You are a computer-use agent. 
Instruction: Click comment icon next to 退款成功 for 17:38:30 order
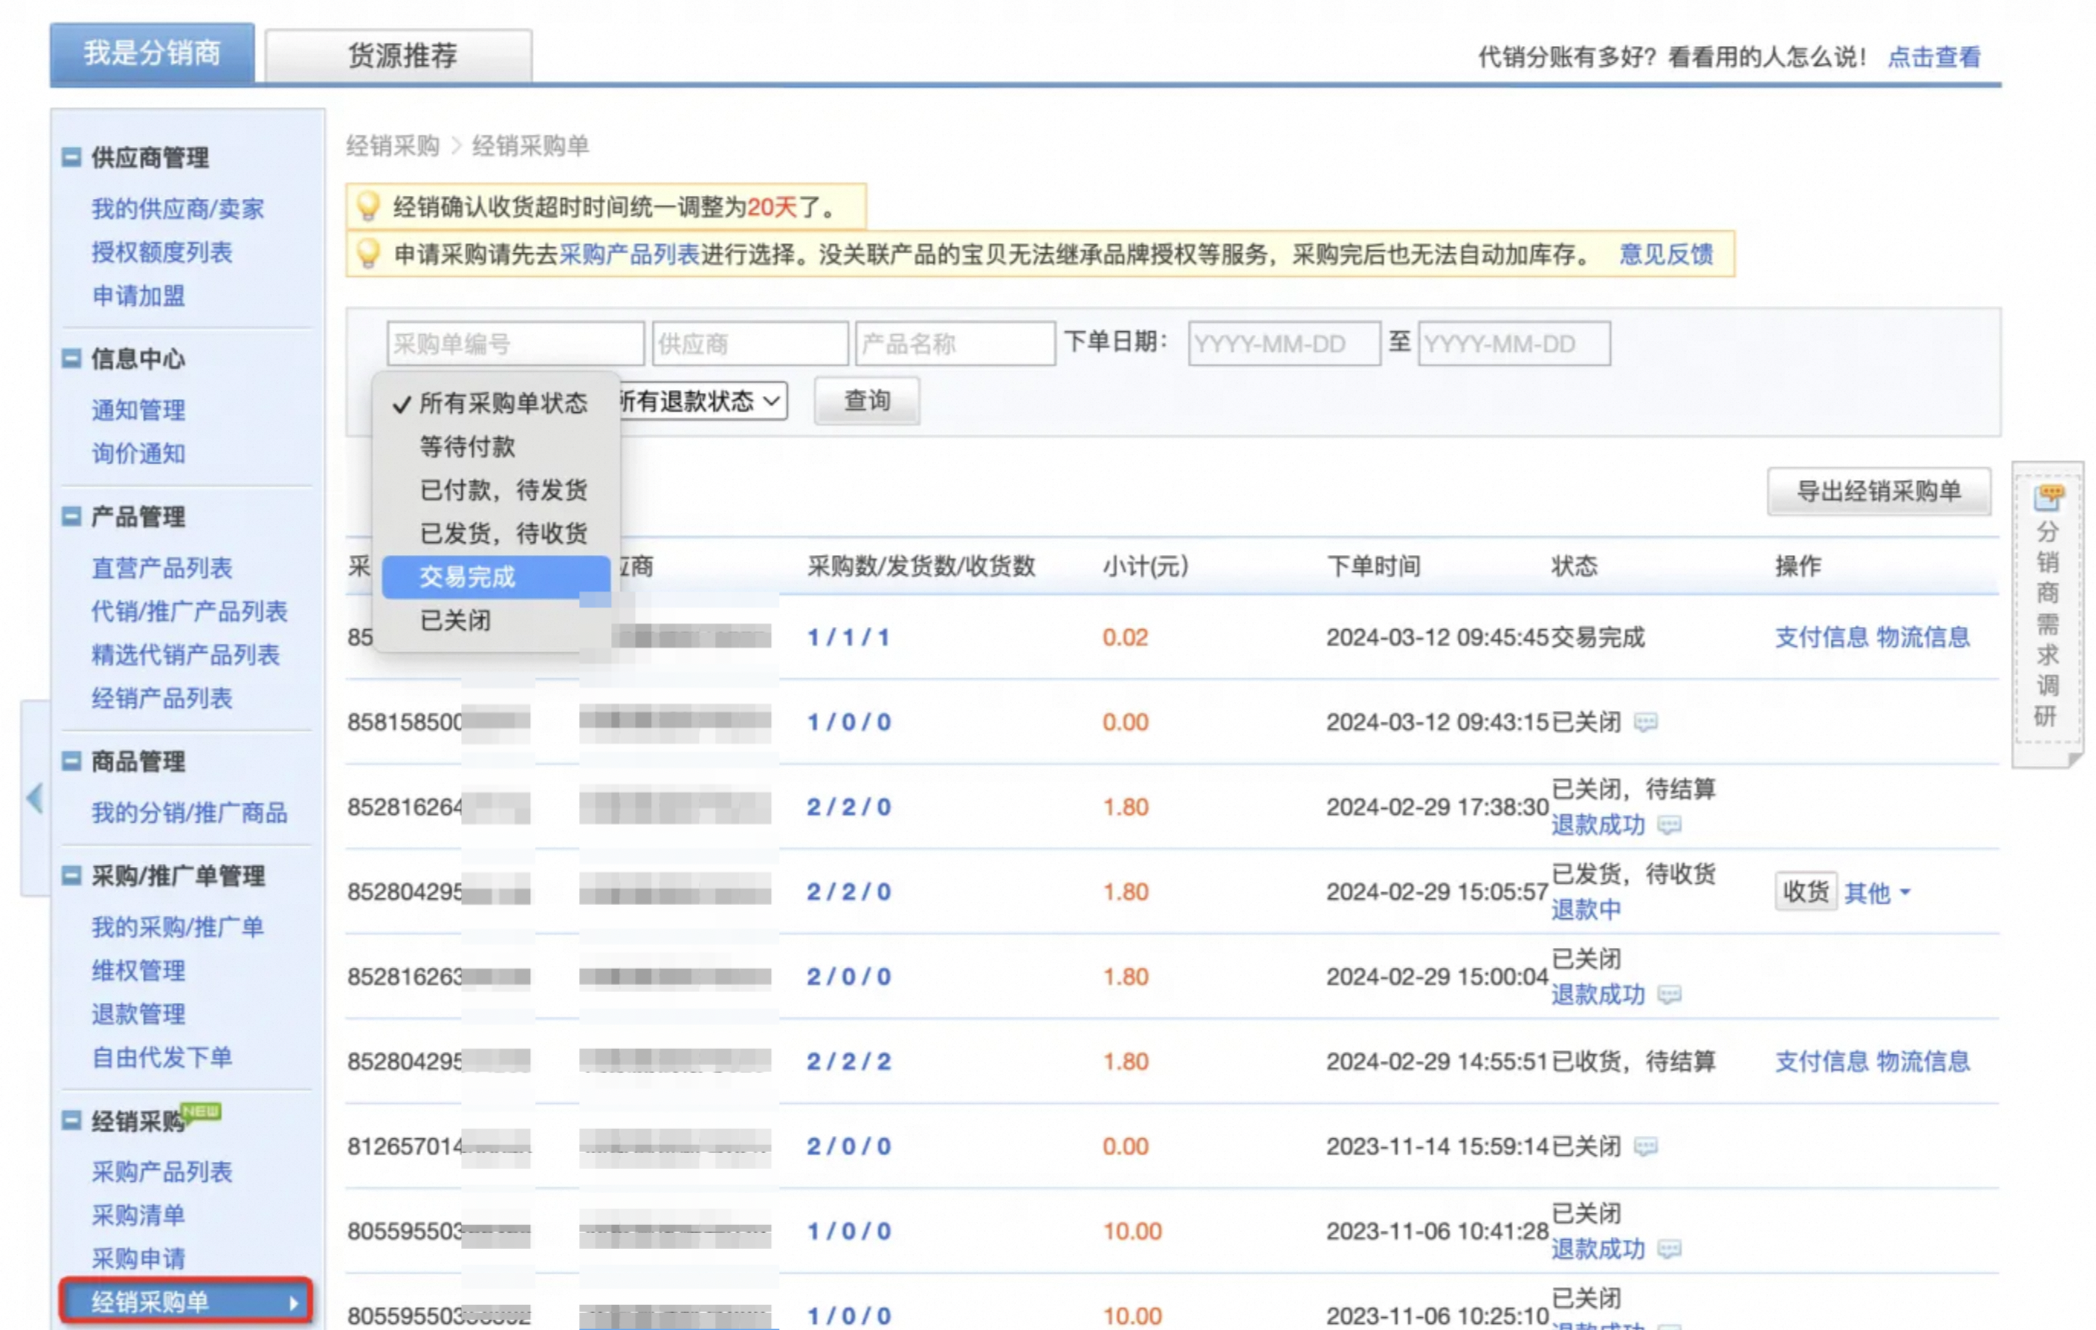[1669, 825]
